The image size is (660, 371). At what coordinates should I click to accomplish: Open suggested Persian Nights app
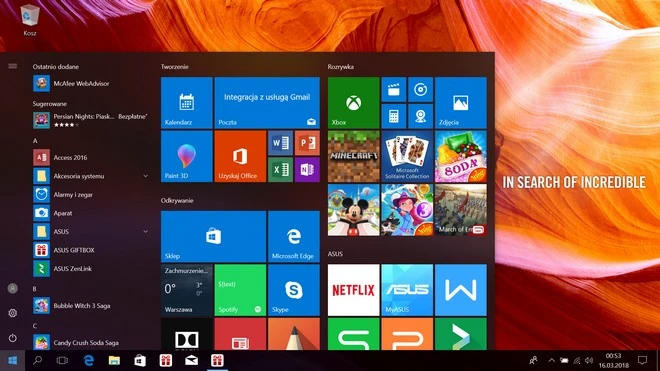click(91, 120)
